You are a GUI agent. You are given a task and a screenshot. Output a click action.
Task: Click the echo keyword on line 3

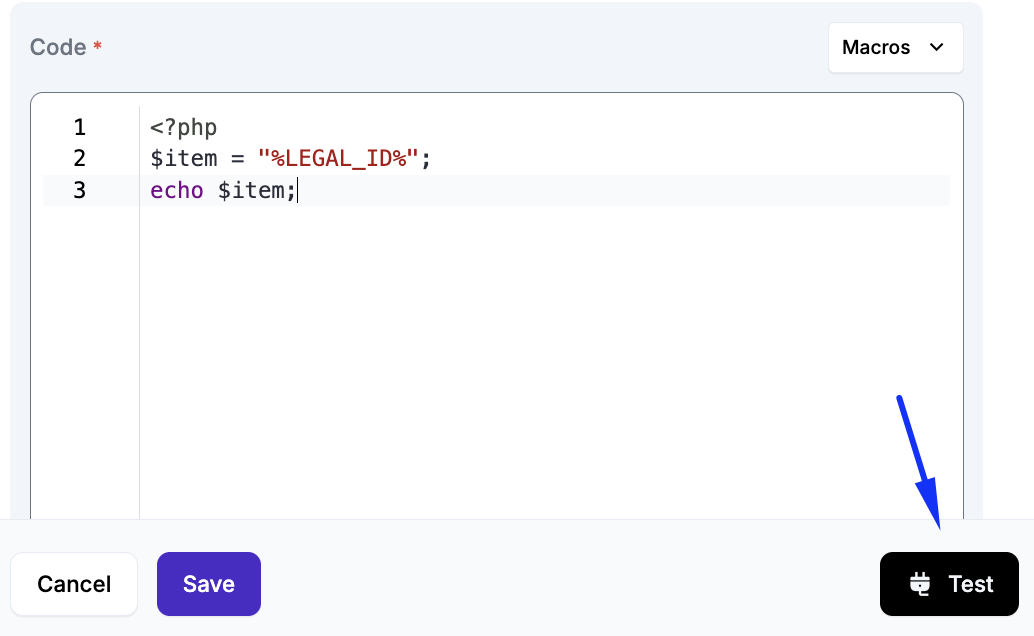[x=177, y=190]
